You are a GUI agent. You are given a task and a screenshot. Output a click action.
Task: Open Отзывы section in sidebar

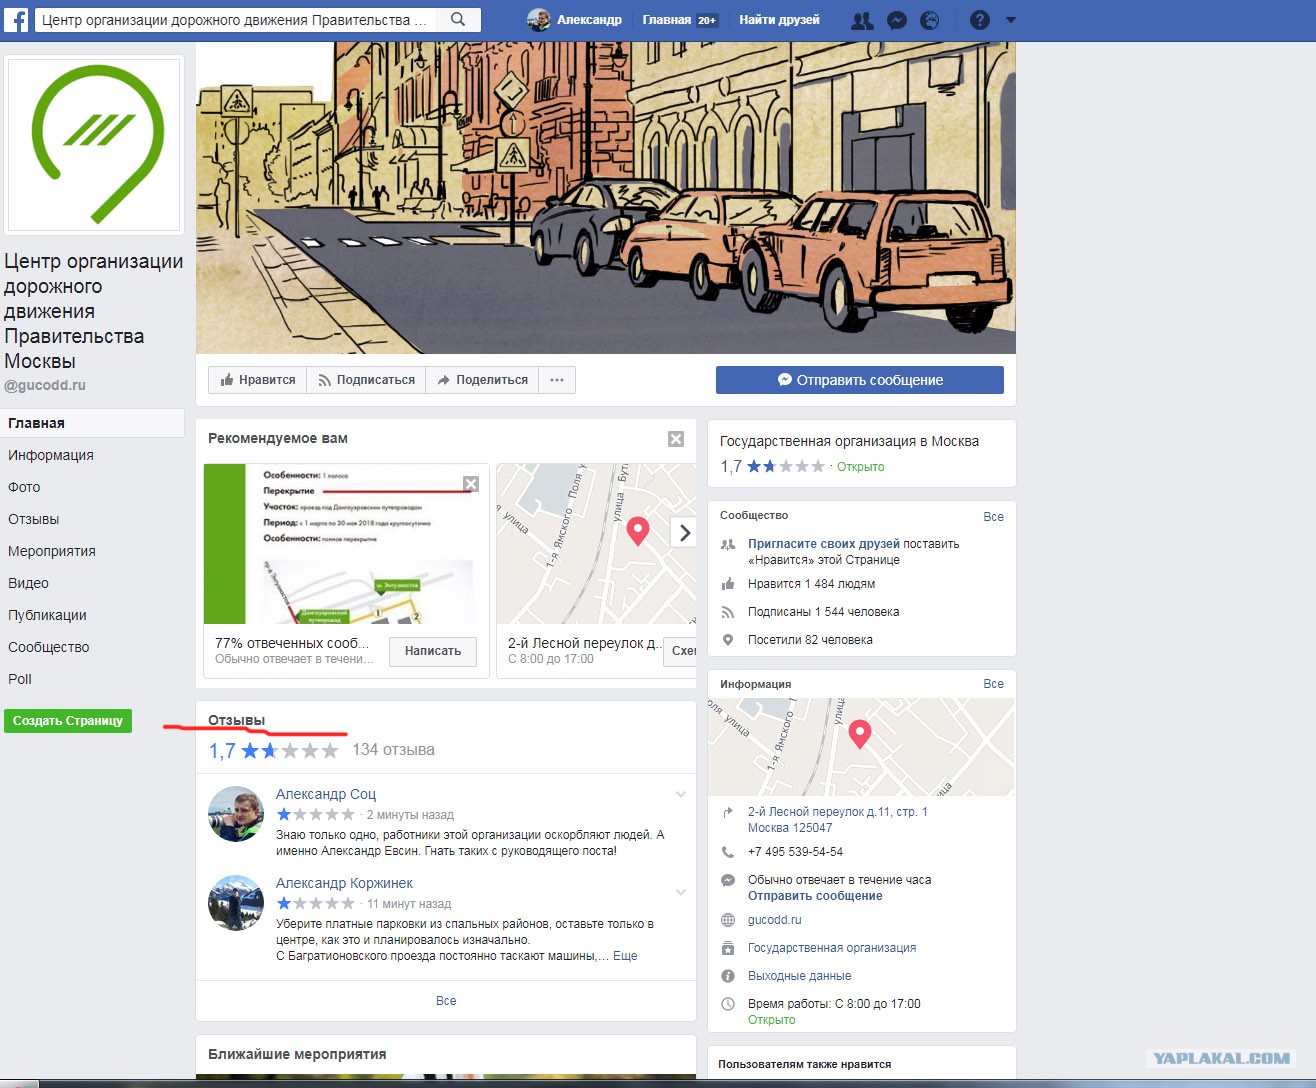34,519
